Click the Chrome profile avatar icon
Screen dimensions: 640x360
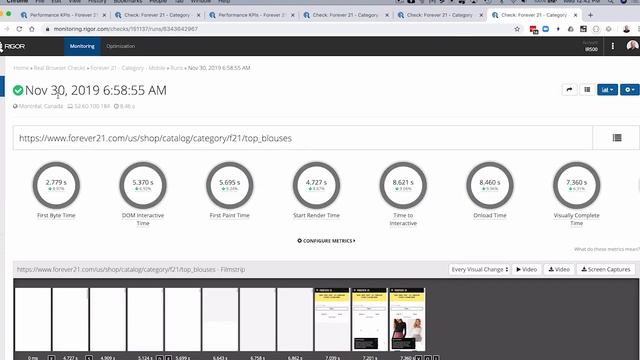pos(627,29)
